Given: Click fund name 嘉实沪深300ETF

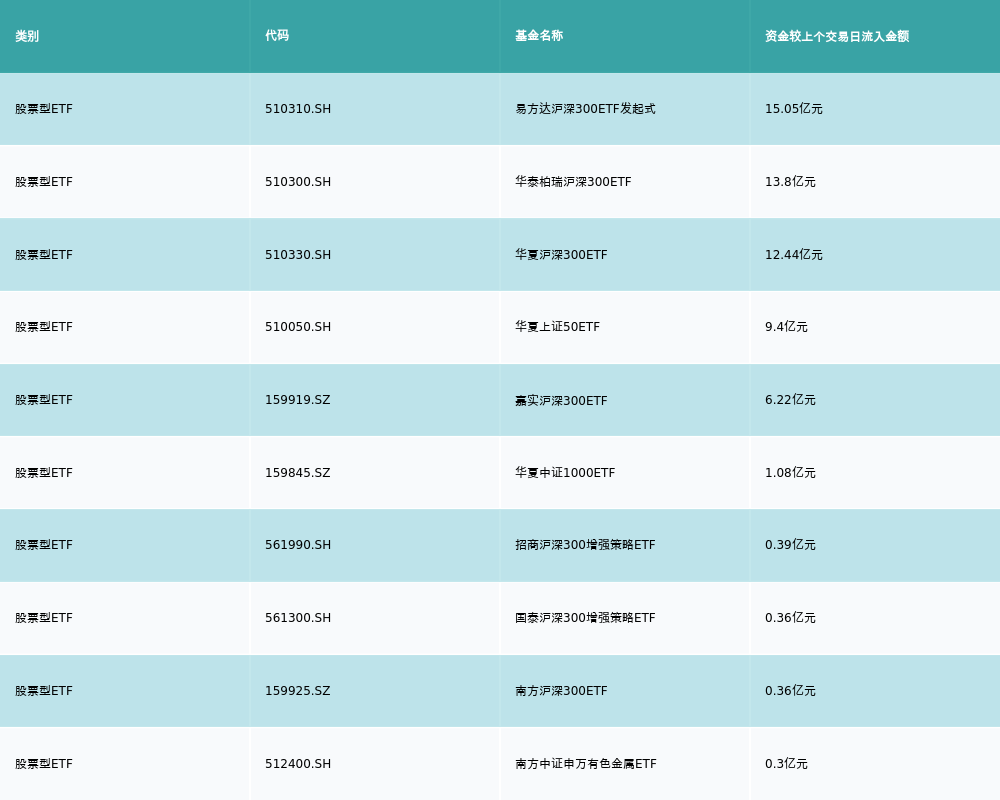Looking at the screenshot, I should pos(561,401).
